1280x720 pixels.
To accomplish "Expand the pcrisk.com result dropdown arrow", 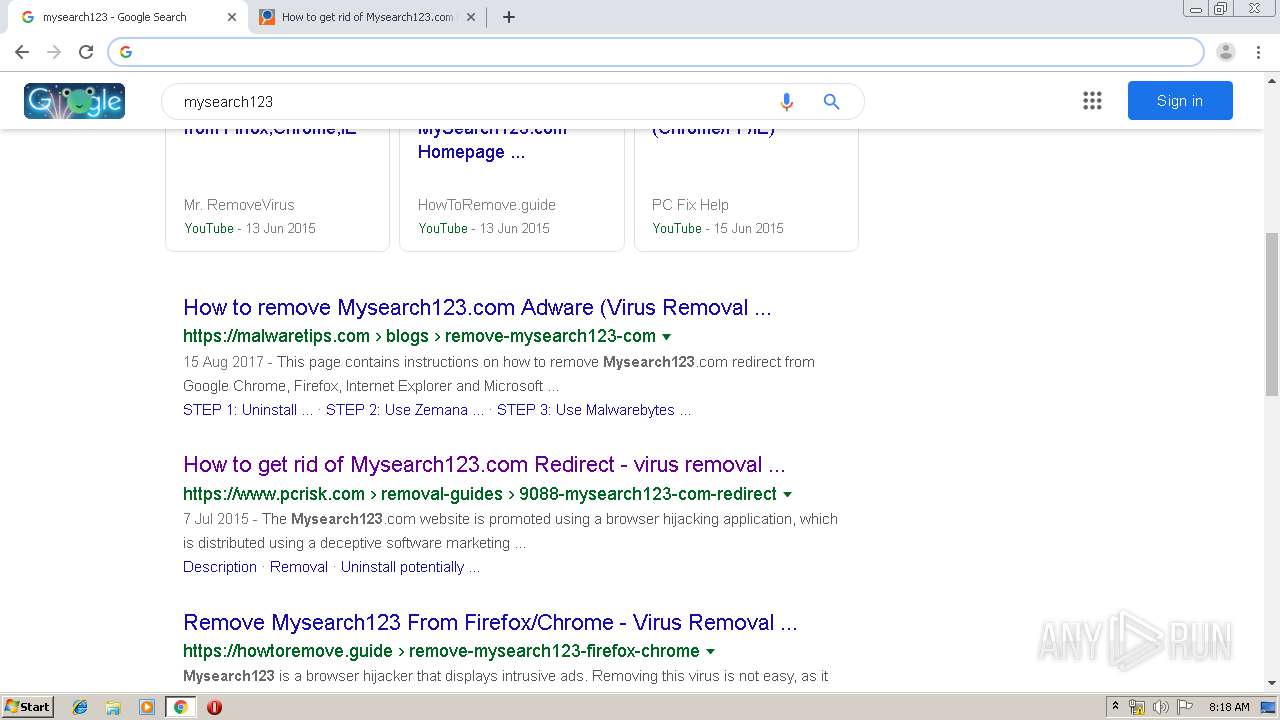I will 788,495.
